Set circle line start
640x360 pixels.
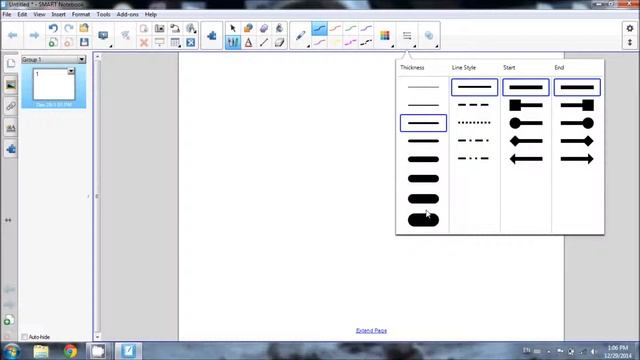tap(526, 123)
